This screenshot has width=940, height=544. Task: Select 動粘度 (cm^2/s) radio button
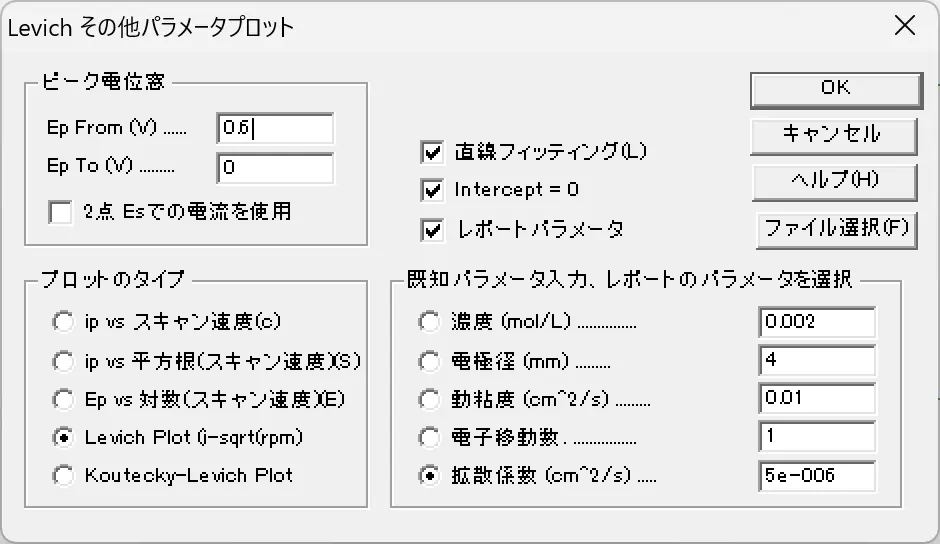[x=429, y=399]
